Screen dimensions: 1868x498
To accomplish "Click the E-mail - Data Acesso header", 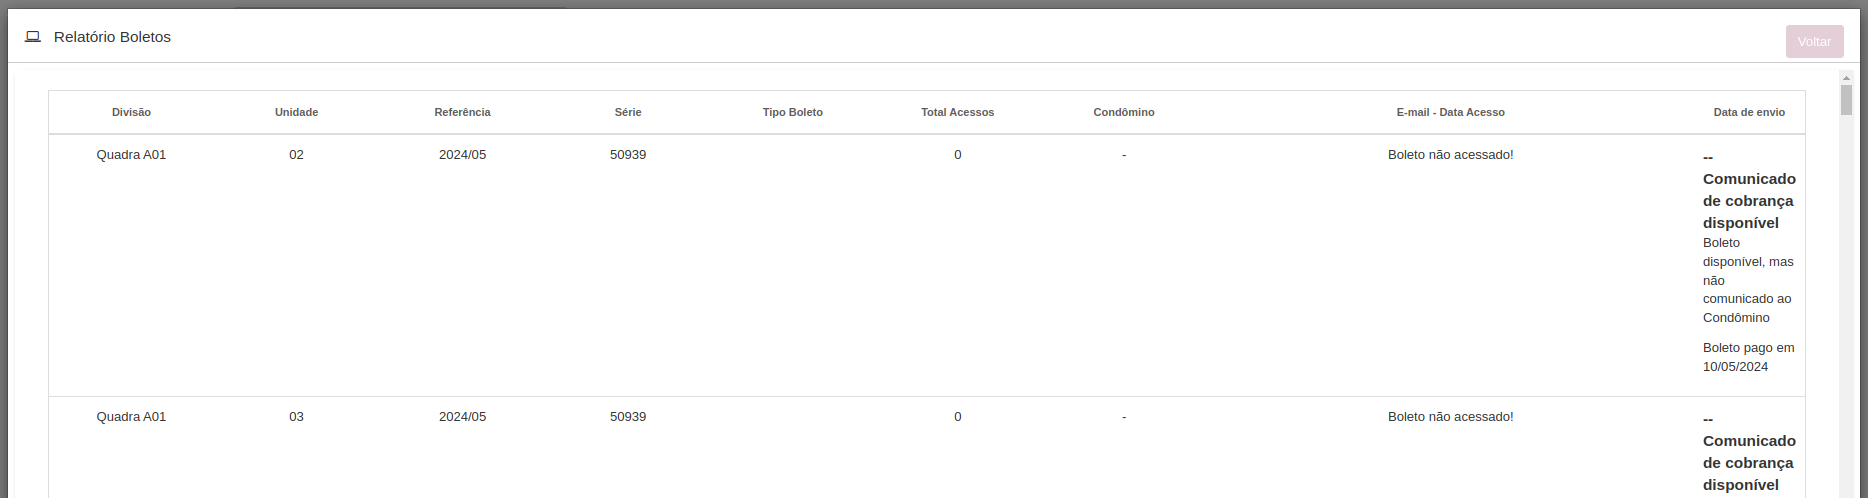I will [1450, 112].
